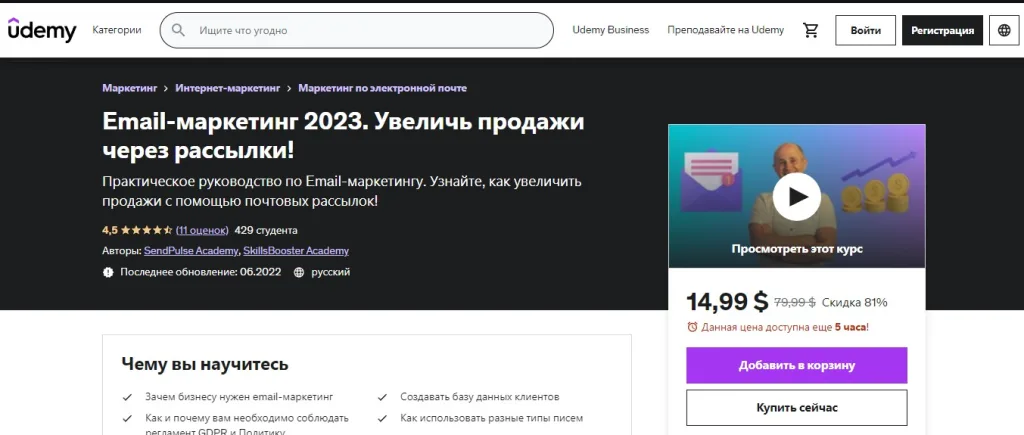1024x435 pixels.
Task: Click 'Купить сейчас' button
Action: (797, 408)
